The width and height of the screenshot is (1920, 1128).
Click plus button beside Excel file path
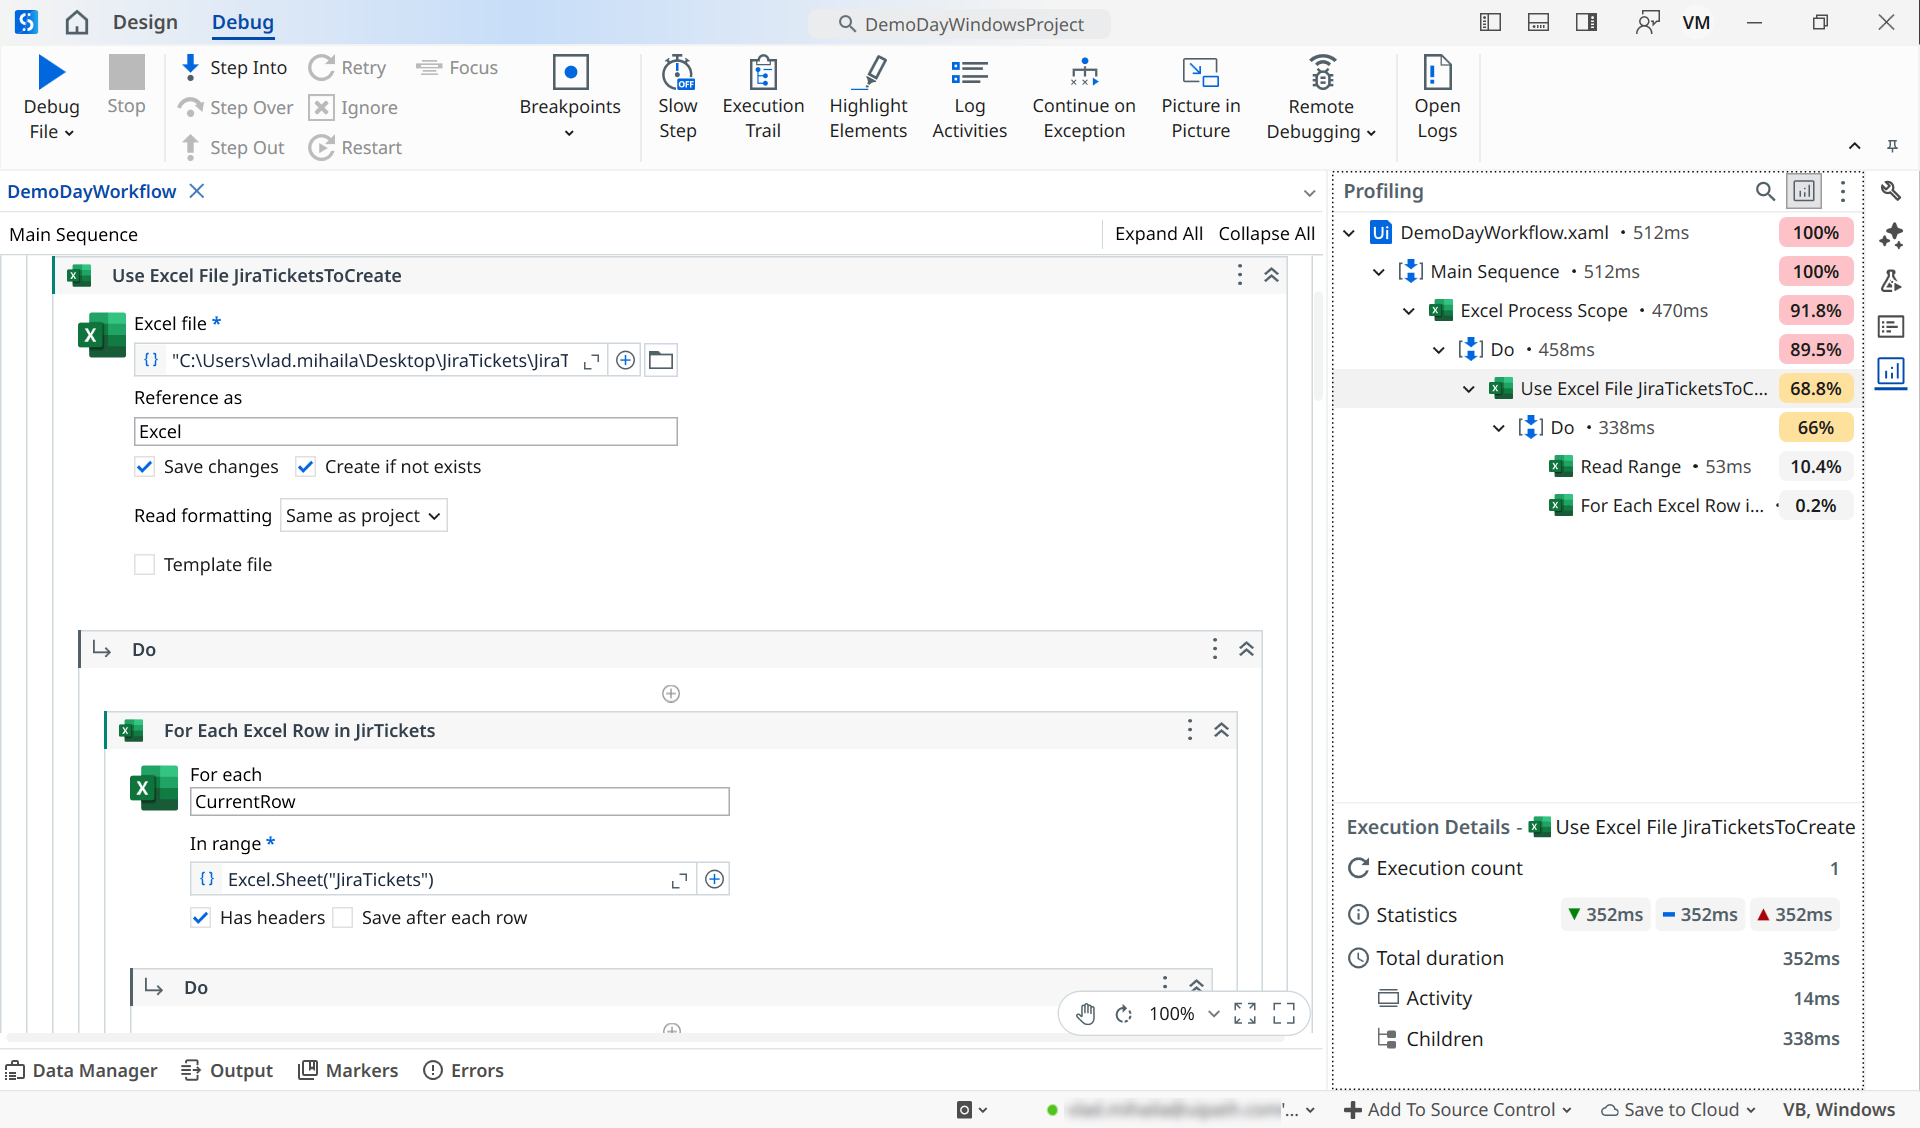pos(626,360)
